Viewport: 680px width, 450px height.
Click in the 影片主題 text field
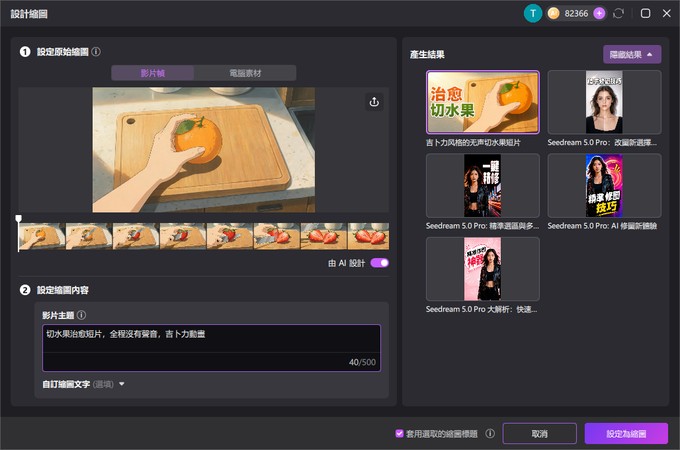(212, 348)
